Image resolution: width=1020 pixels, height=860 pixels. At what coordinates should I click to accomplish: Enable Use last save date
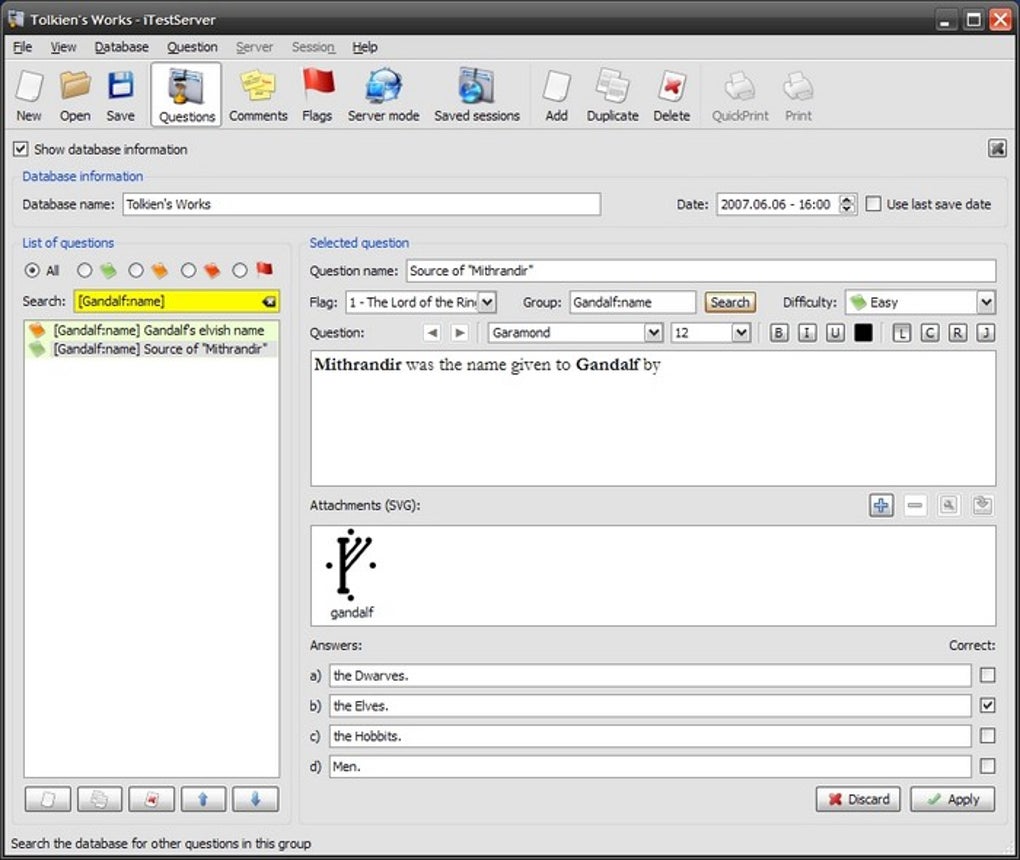(x=873, y=204)
